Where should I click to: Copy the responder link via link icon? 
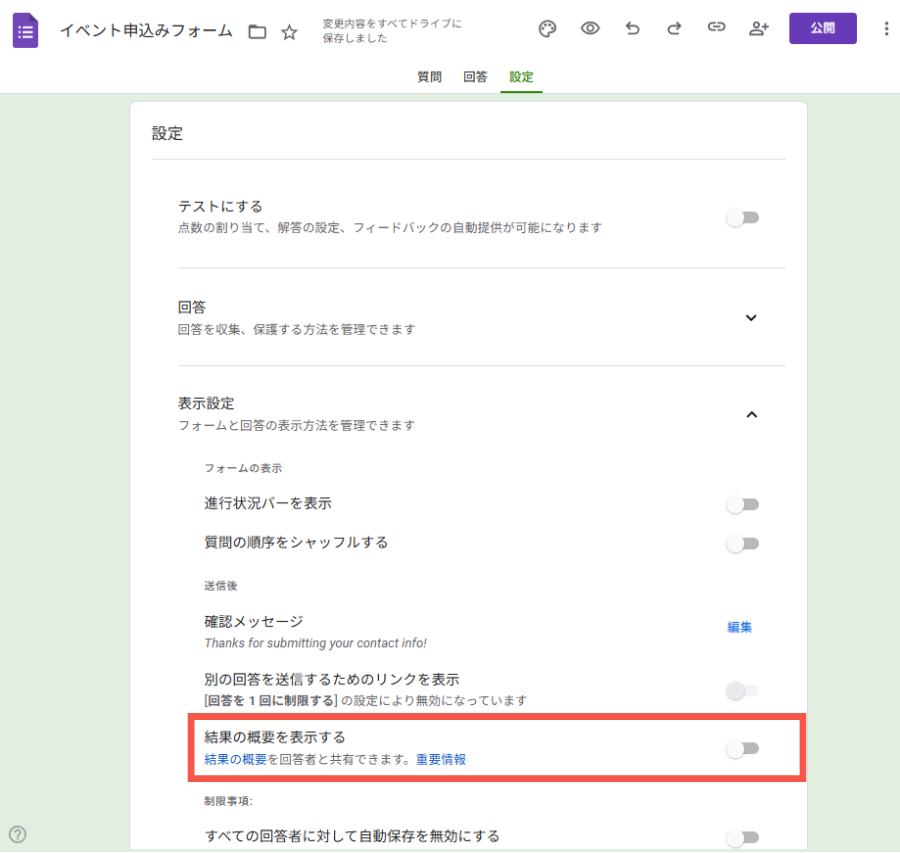coord(716,29)
